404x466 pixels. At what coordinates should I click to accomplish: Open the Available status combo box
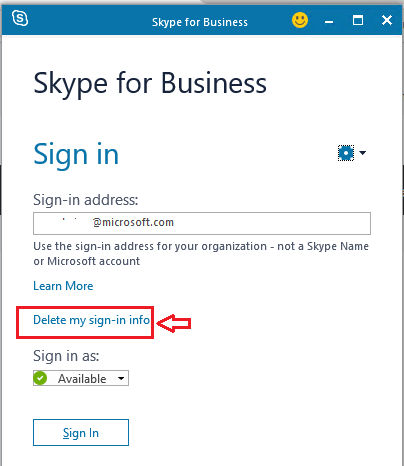(x=81, y=378)
